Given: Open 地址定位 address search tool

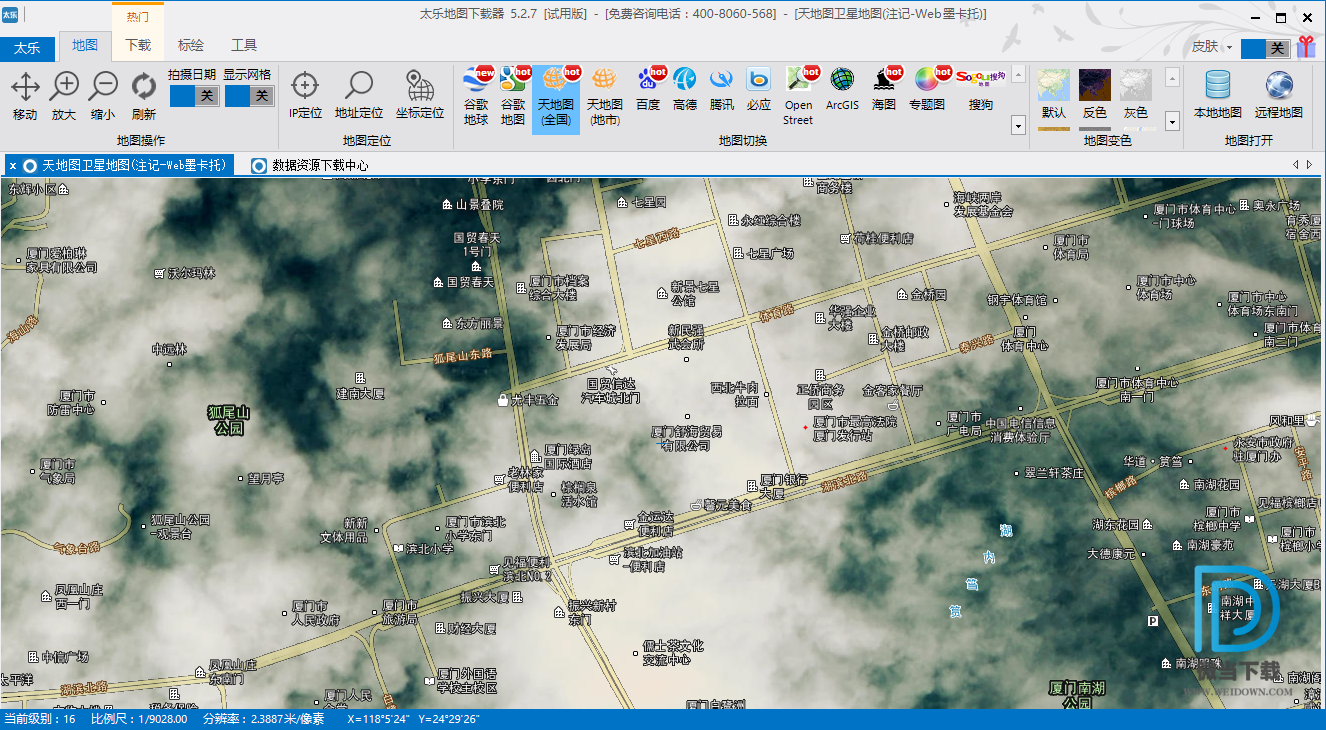Looking at the screenshot, I should click(x=359, y=96).
